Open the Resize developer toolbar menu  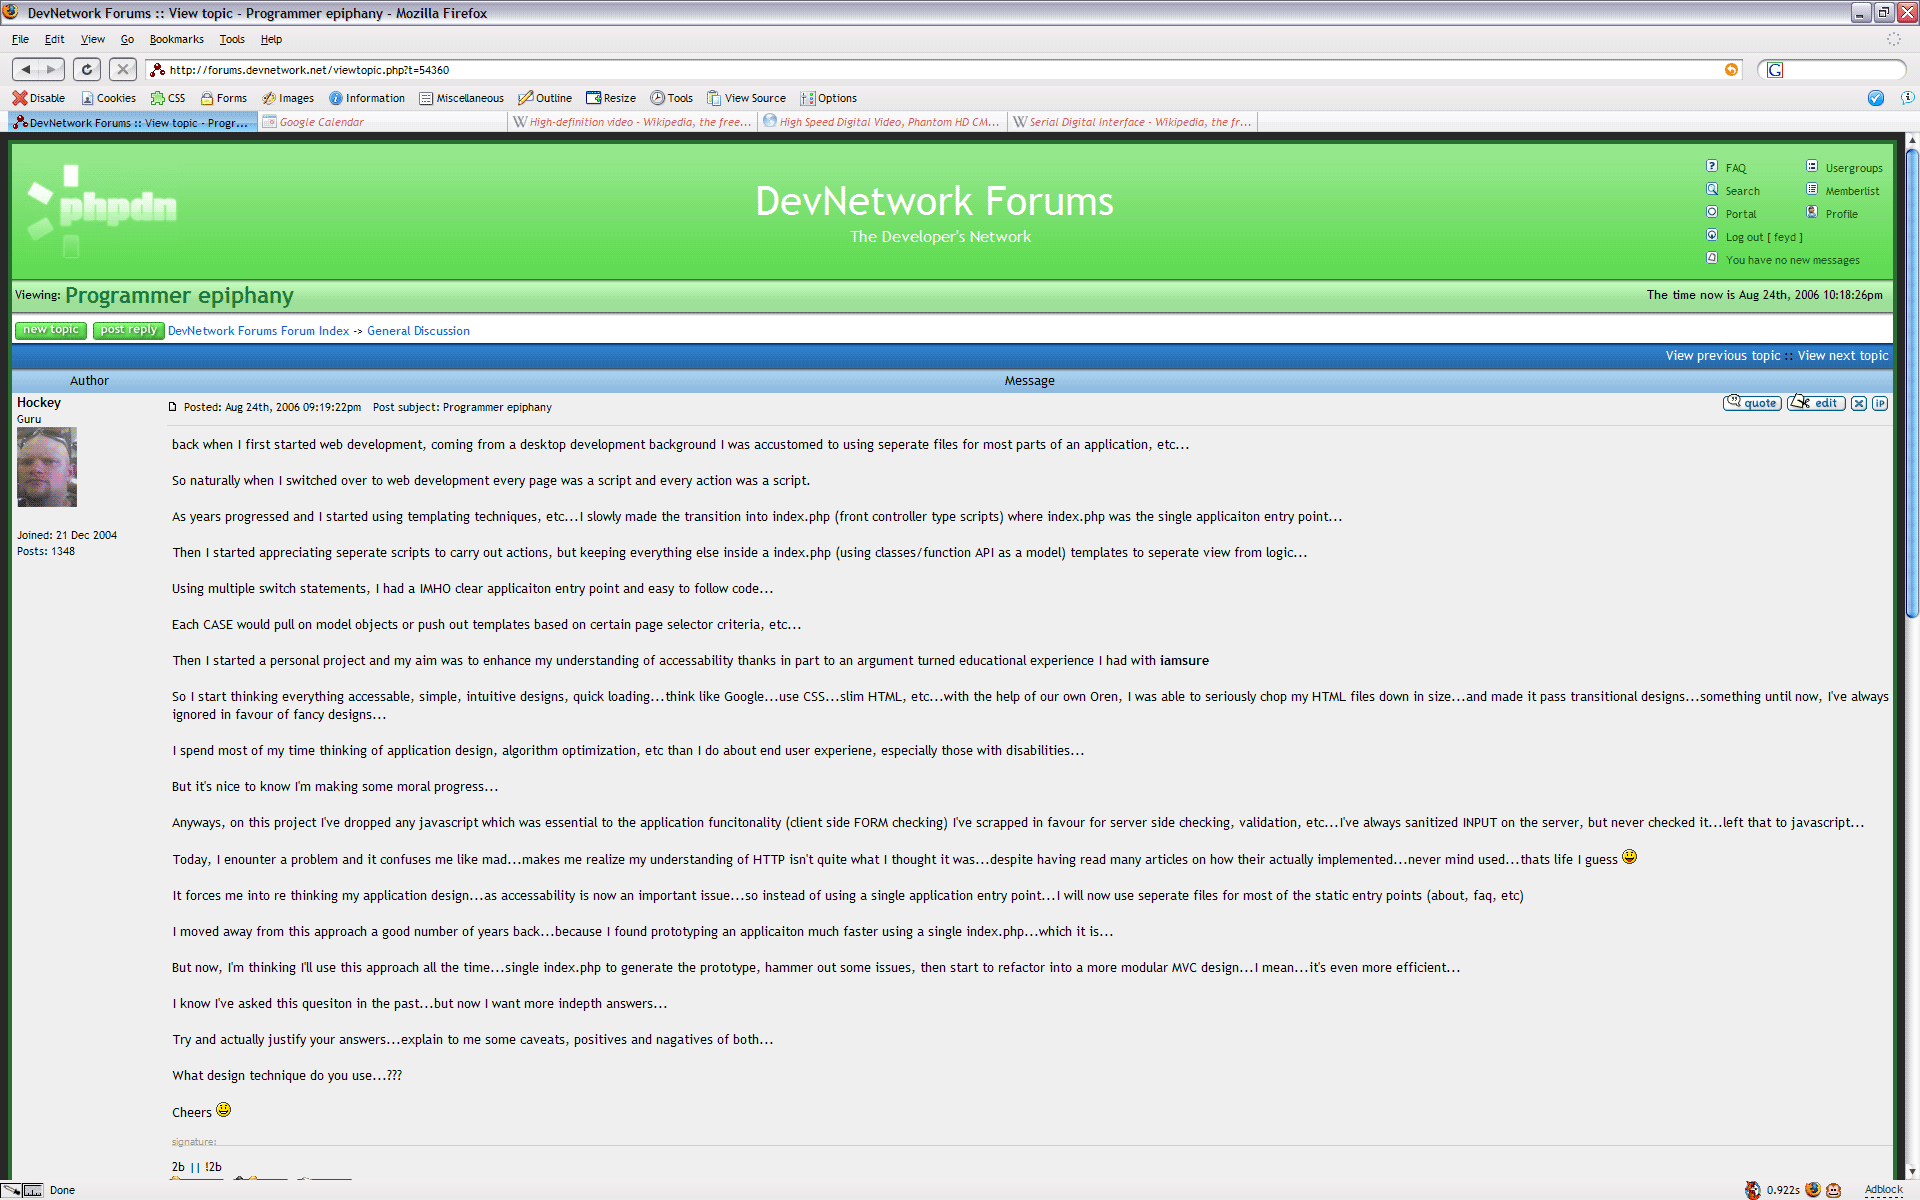click(611, 98)
